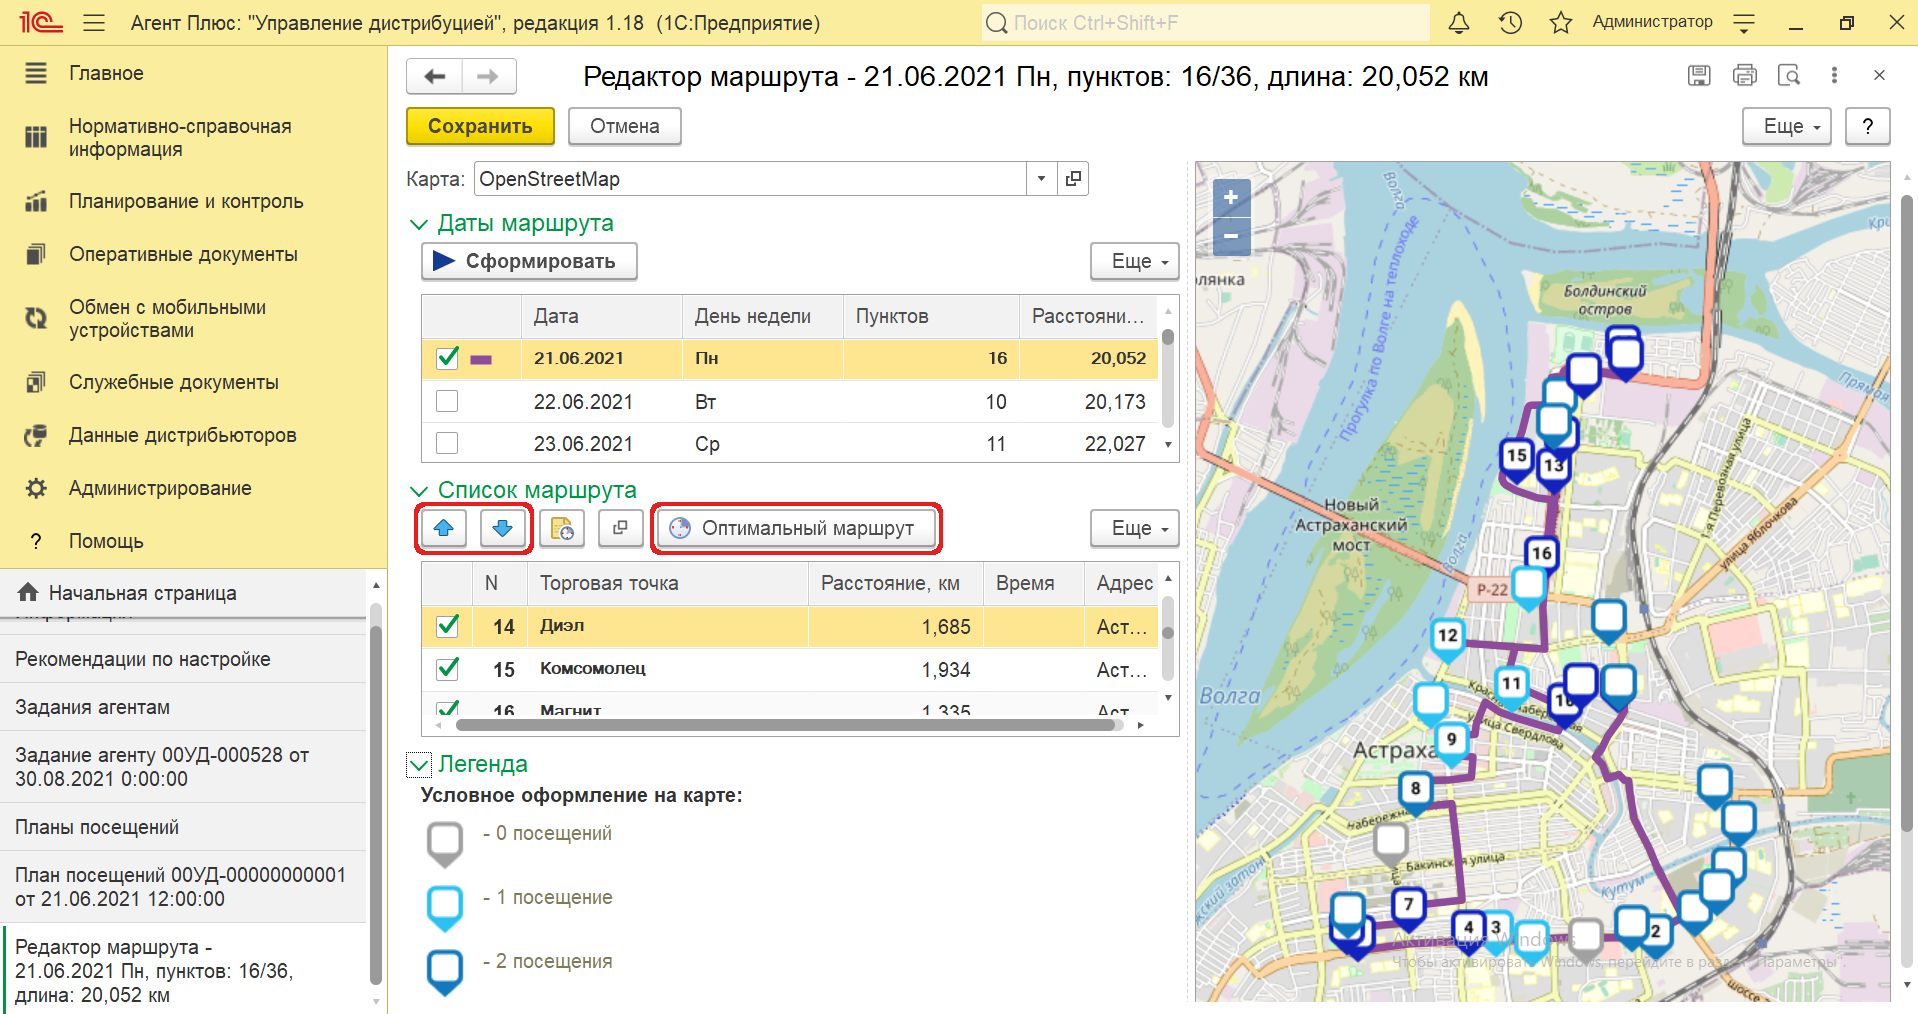Zoom in on the map
The height and width of the screenshot is (1014, 1918).
[x=1231, y=198]
